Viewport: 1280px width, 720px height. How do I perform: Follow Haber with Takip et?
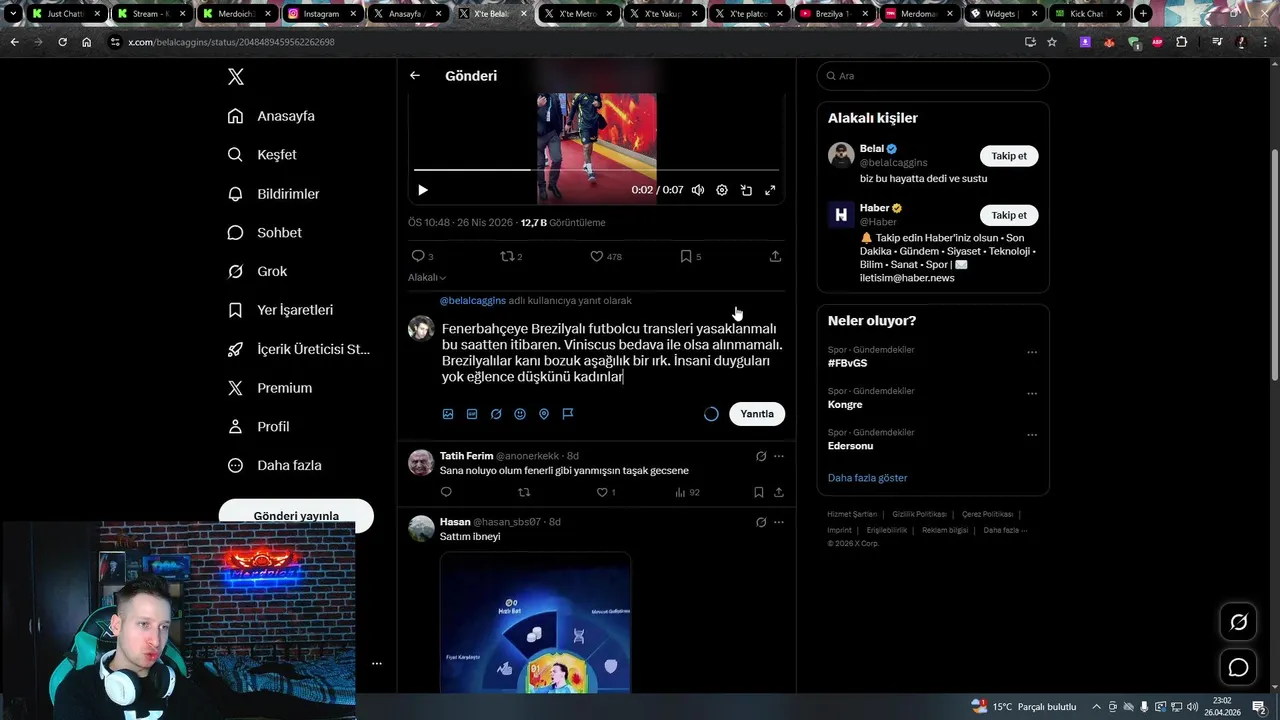click(x=1009, y=215)
